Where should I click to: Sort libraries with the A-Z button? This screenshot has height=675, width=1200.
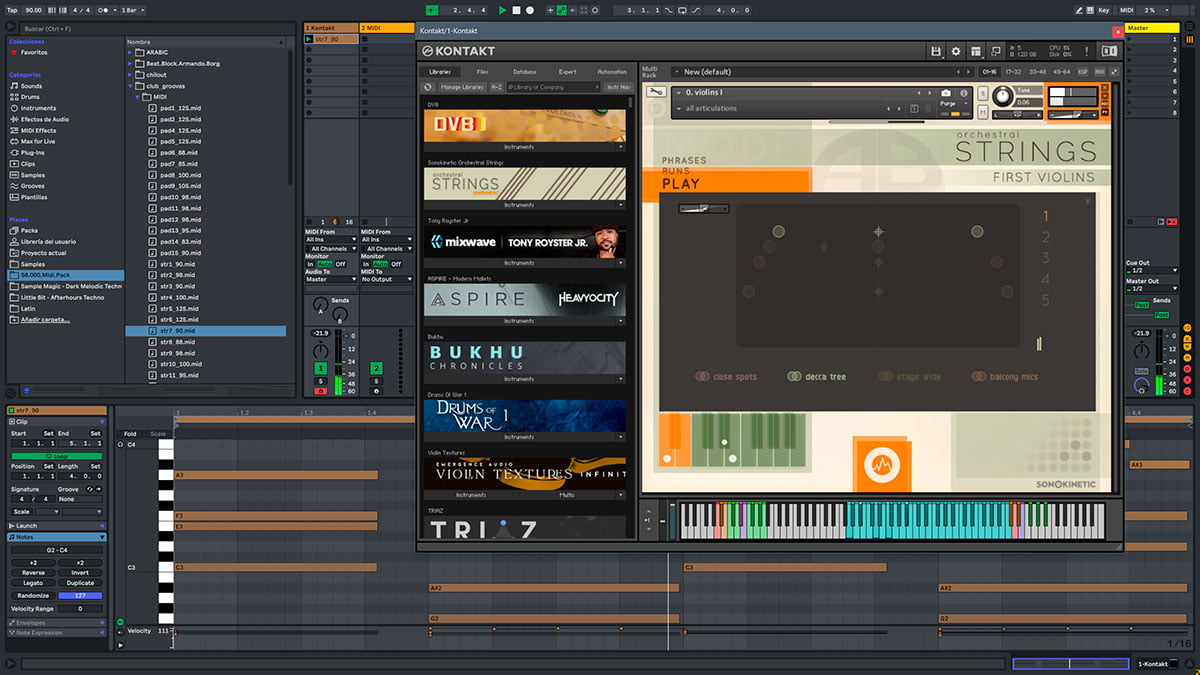(x=496, y=87)
